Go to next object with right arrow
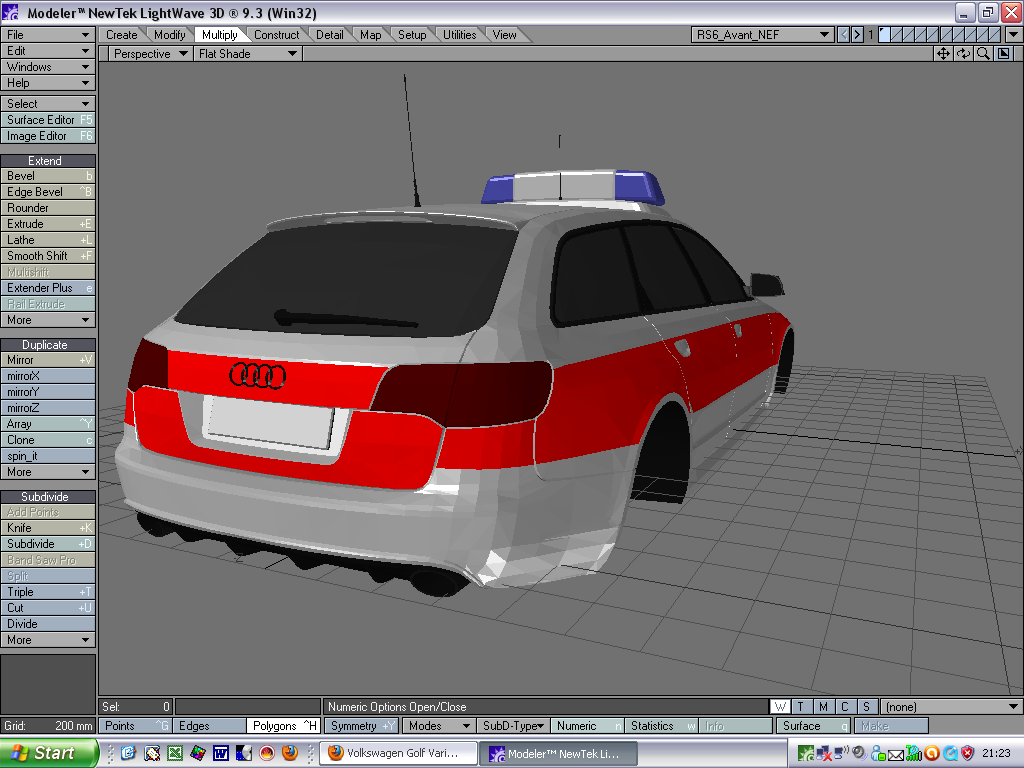Viewport: 1024px width, 768px height. click(857, 35)
